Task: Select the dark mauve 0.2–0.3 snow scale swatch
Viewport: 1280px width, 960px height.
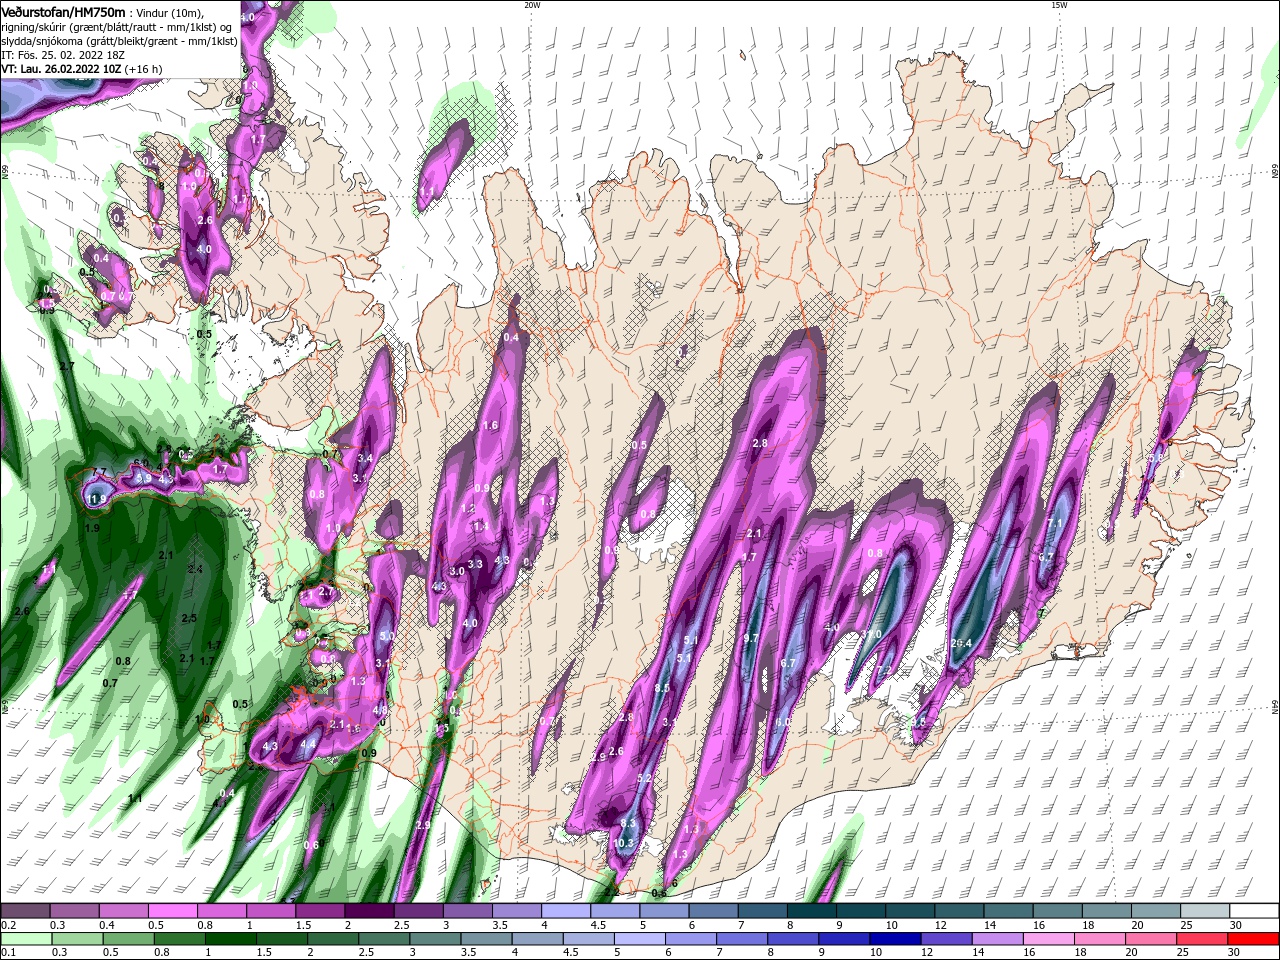Action: (x=25, y=911)
